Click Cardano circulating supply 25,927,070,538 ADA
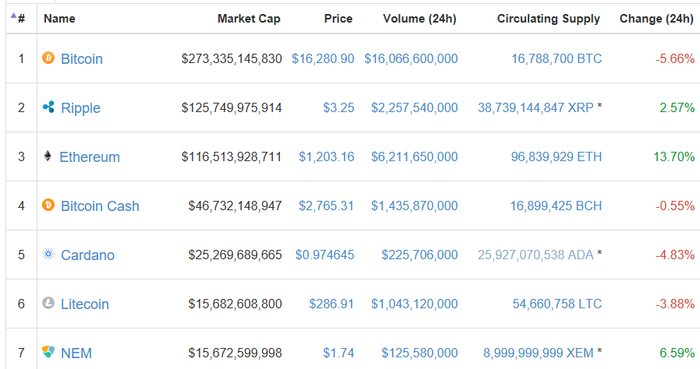This screenshot has height=369, width=700. coord(535,255)
